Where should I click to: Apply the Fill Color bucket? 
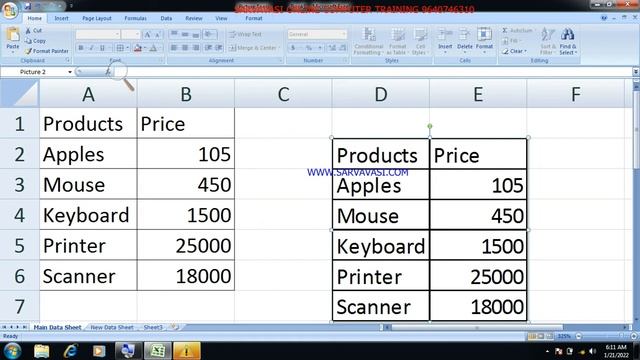[x=138, y=48]
